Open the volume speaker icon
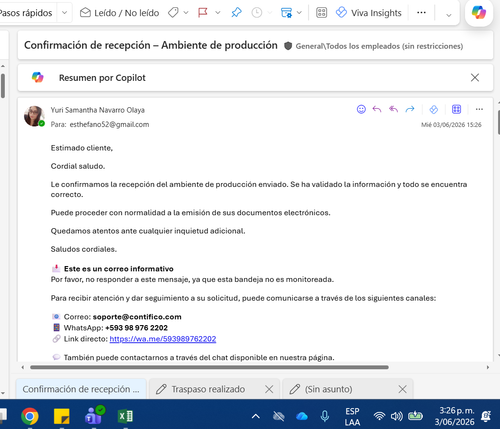500x429 pixels. coord(397,416)
